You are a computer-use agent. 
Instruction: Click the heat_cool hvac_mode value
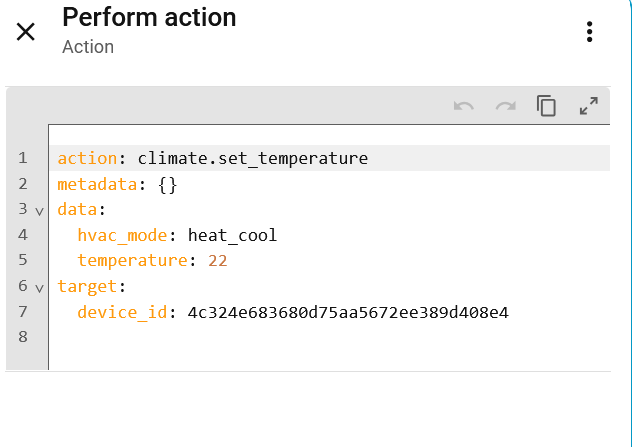[x=232, y=236]
